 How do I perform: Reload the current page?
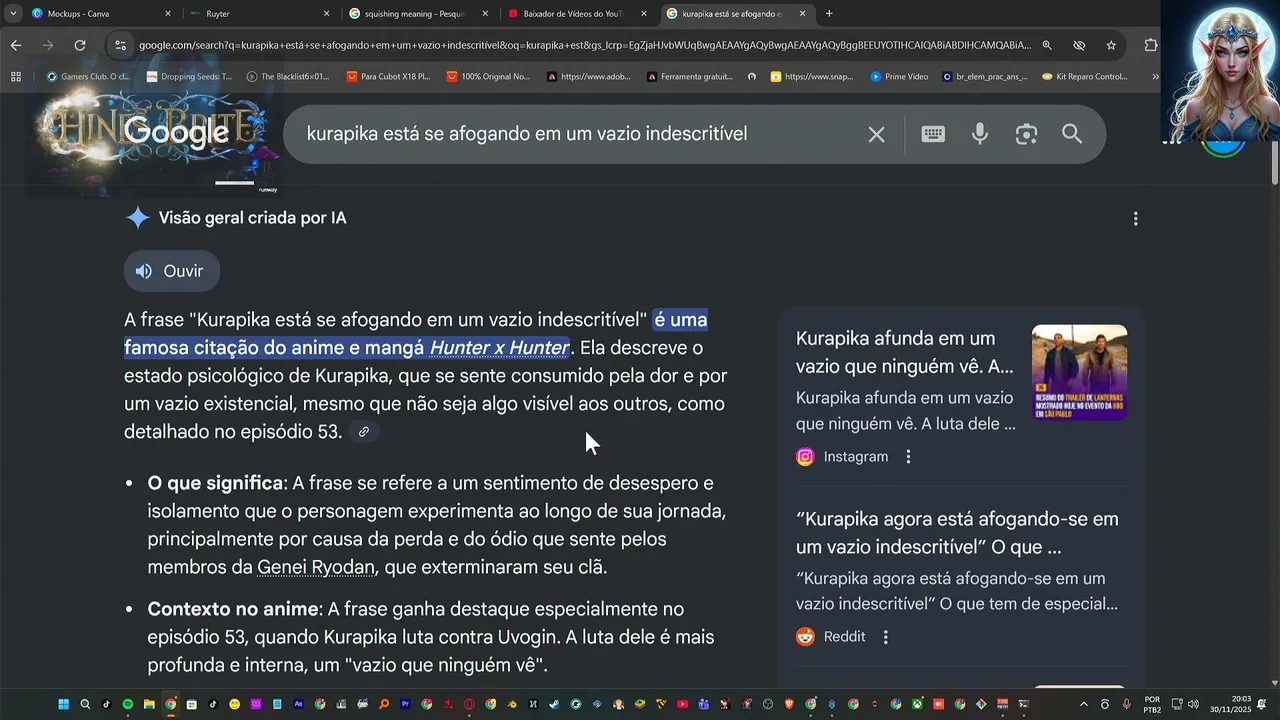[80, 45]
